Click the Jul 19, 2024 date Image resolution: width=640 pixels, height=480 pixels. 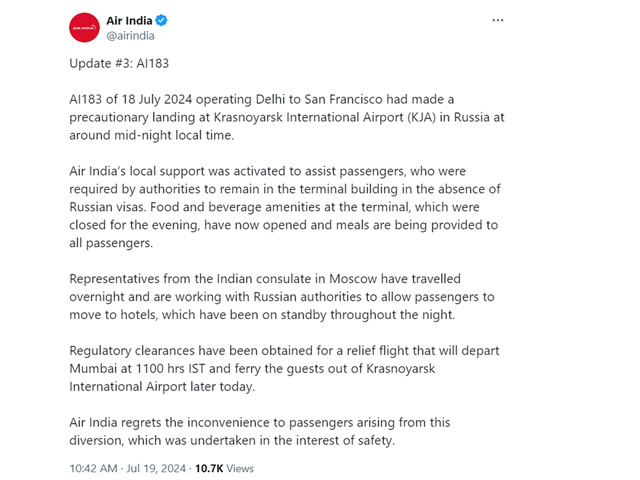click(x=156, y=468)
